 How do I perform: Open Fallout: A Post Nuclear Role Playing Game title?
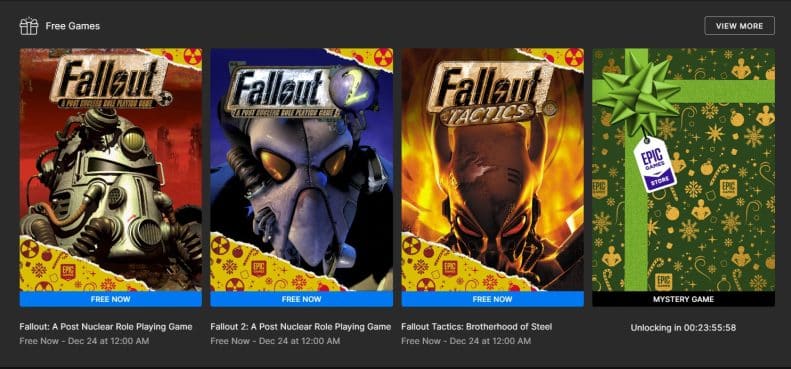106,327
